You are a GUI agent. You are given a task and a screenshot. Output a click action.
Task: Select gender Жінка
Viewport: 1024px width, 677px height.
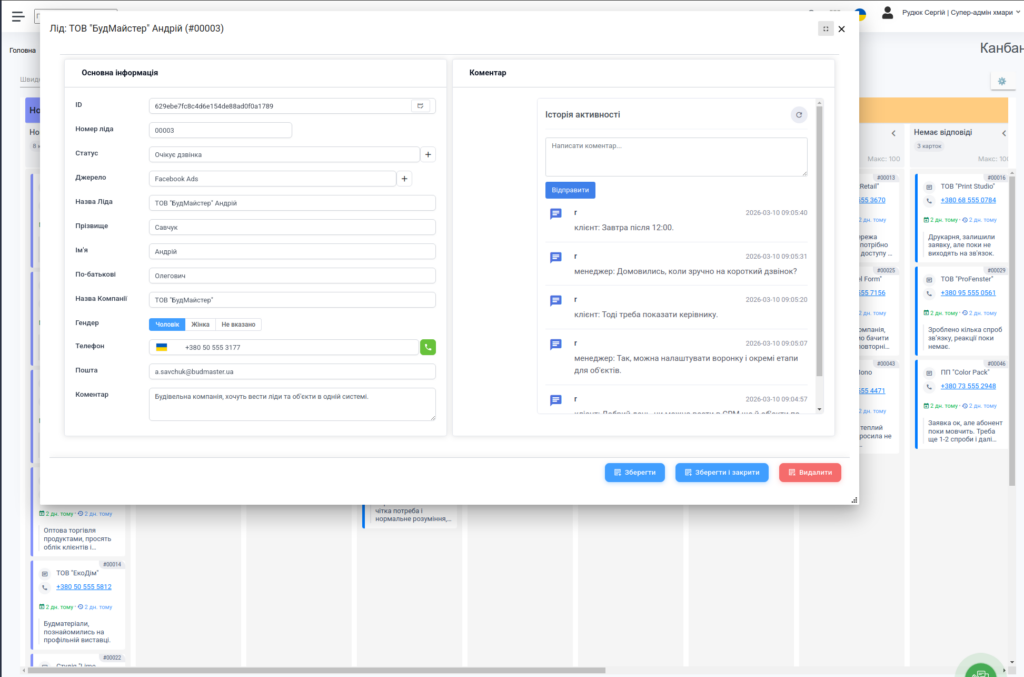click(x=200, y=324)
